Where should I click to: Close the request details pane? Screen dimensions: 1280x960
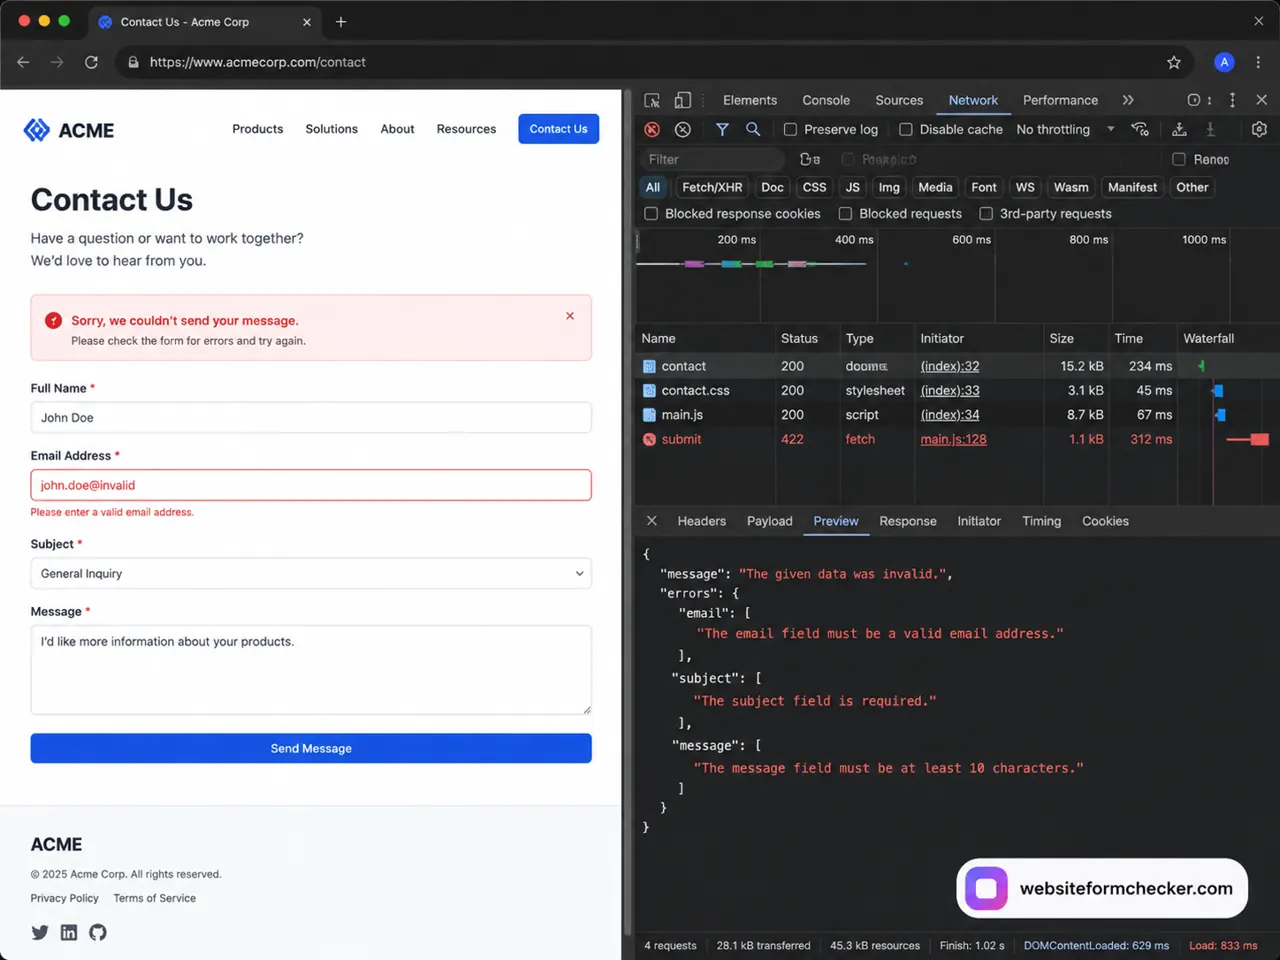[x=651, y=521]
